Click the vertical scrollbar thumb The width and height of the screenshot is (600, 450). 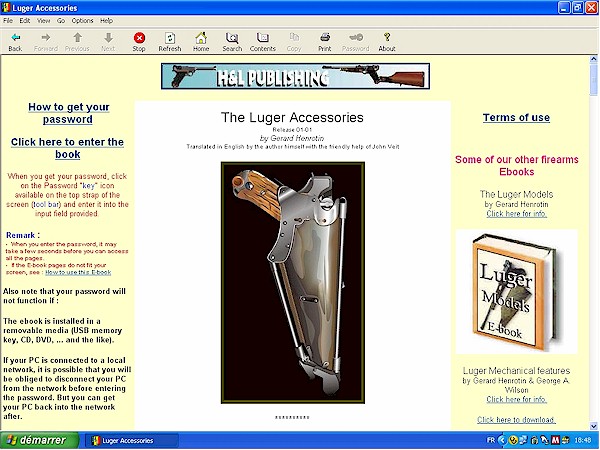593,79
